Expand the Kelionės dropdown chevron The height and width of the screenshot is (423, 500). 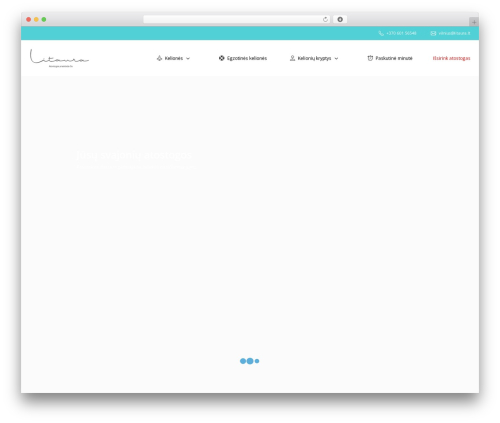188,58
